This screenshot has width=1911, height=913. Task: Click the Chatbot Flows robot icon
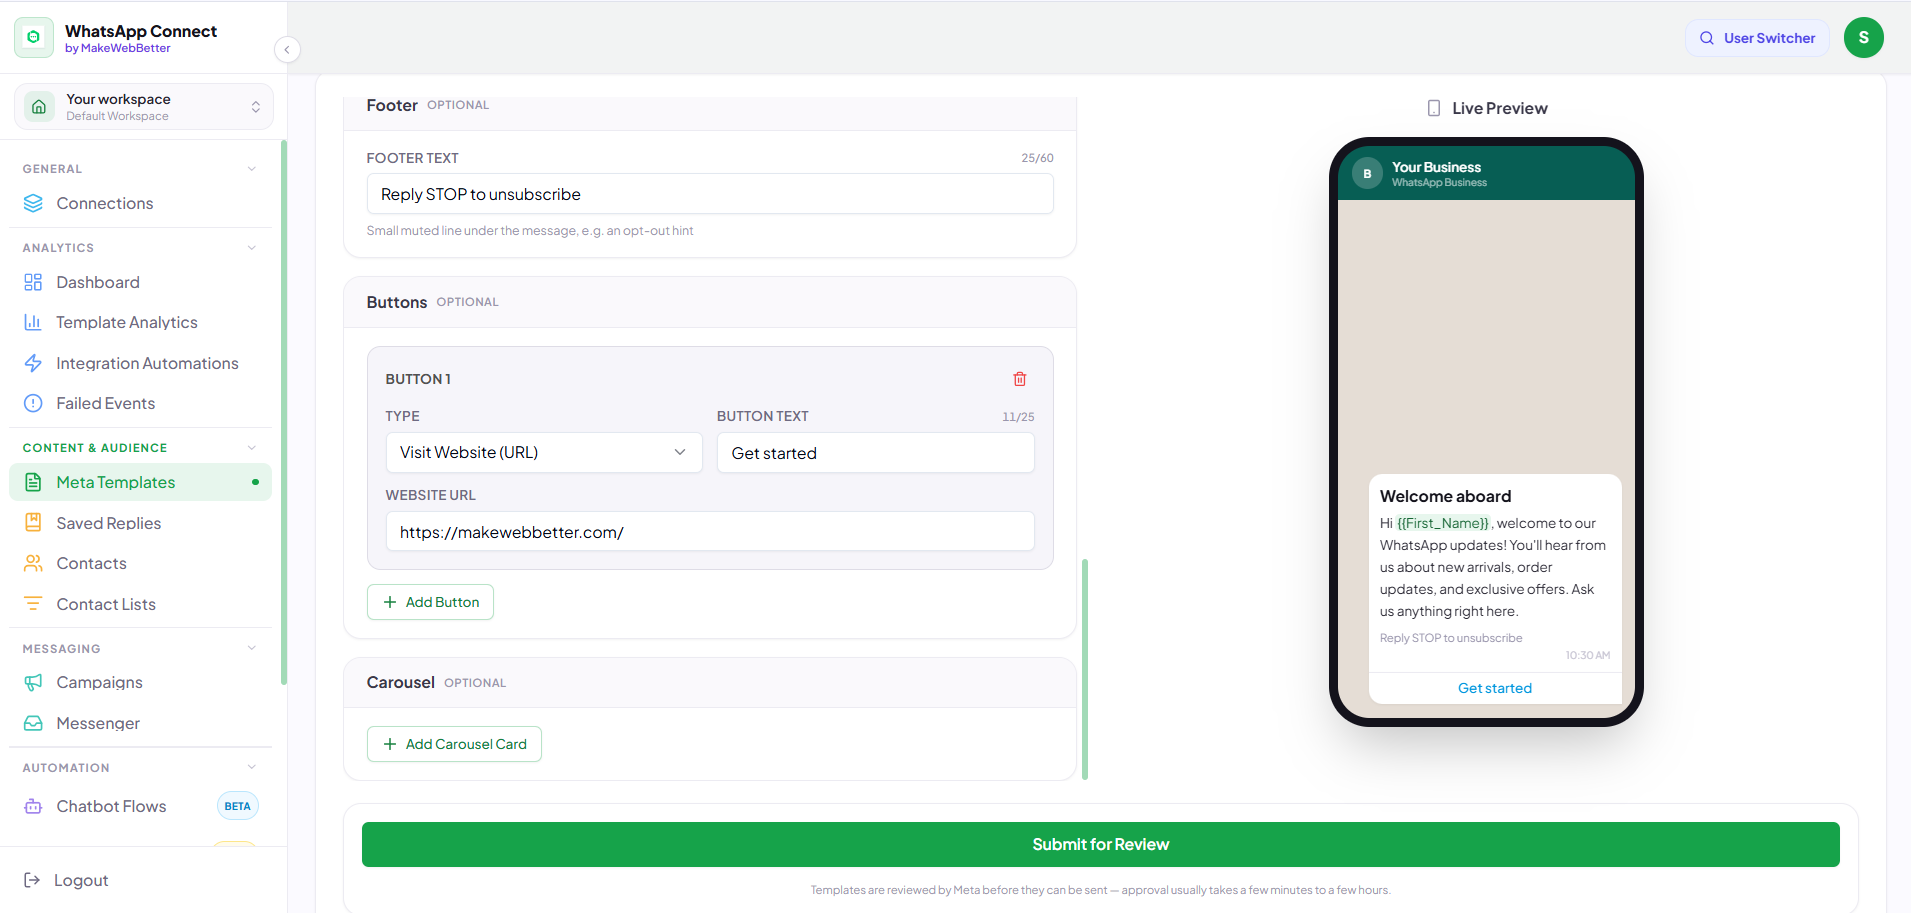click(33, 806)
